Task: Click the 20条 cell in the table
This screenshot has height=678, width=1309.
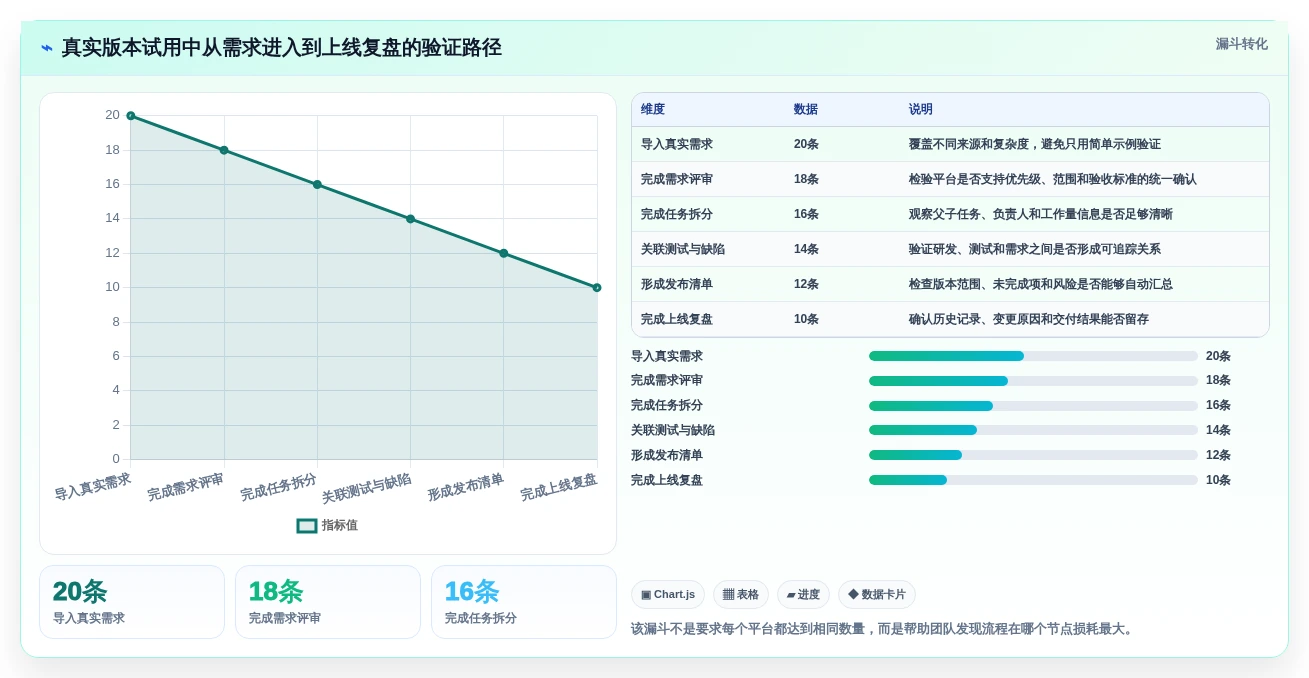Action: pyautogui.click(x=806, y=144)
